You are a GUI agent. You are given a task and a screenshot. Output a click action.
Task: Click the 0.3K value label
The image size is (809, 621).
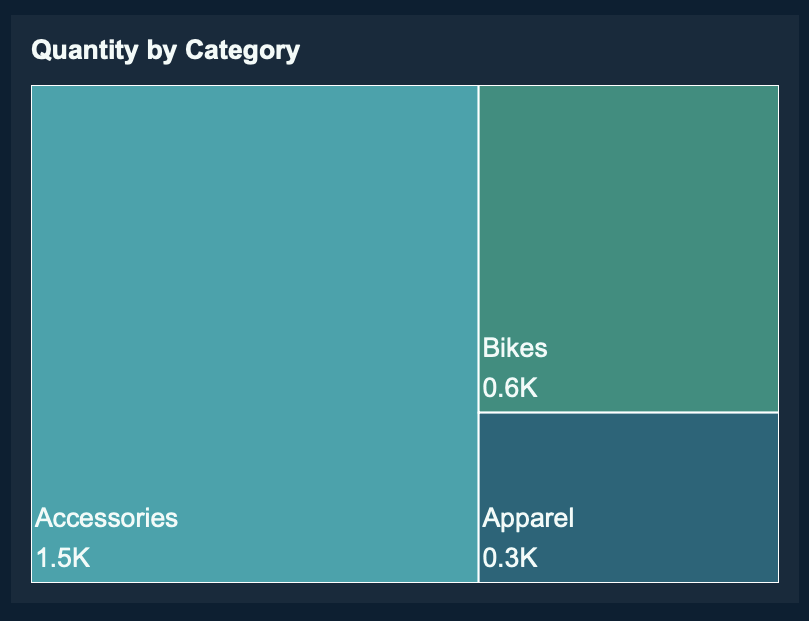pos(510,557)
